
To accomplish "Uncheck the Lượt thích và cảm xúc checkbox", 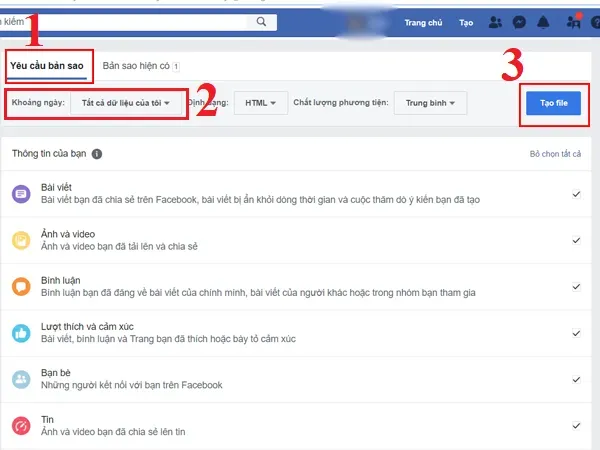I will (x=576, y=333).
